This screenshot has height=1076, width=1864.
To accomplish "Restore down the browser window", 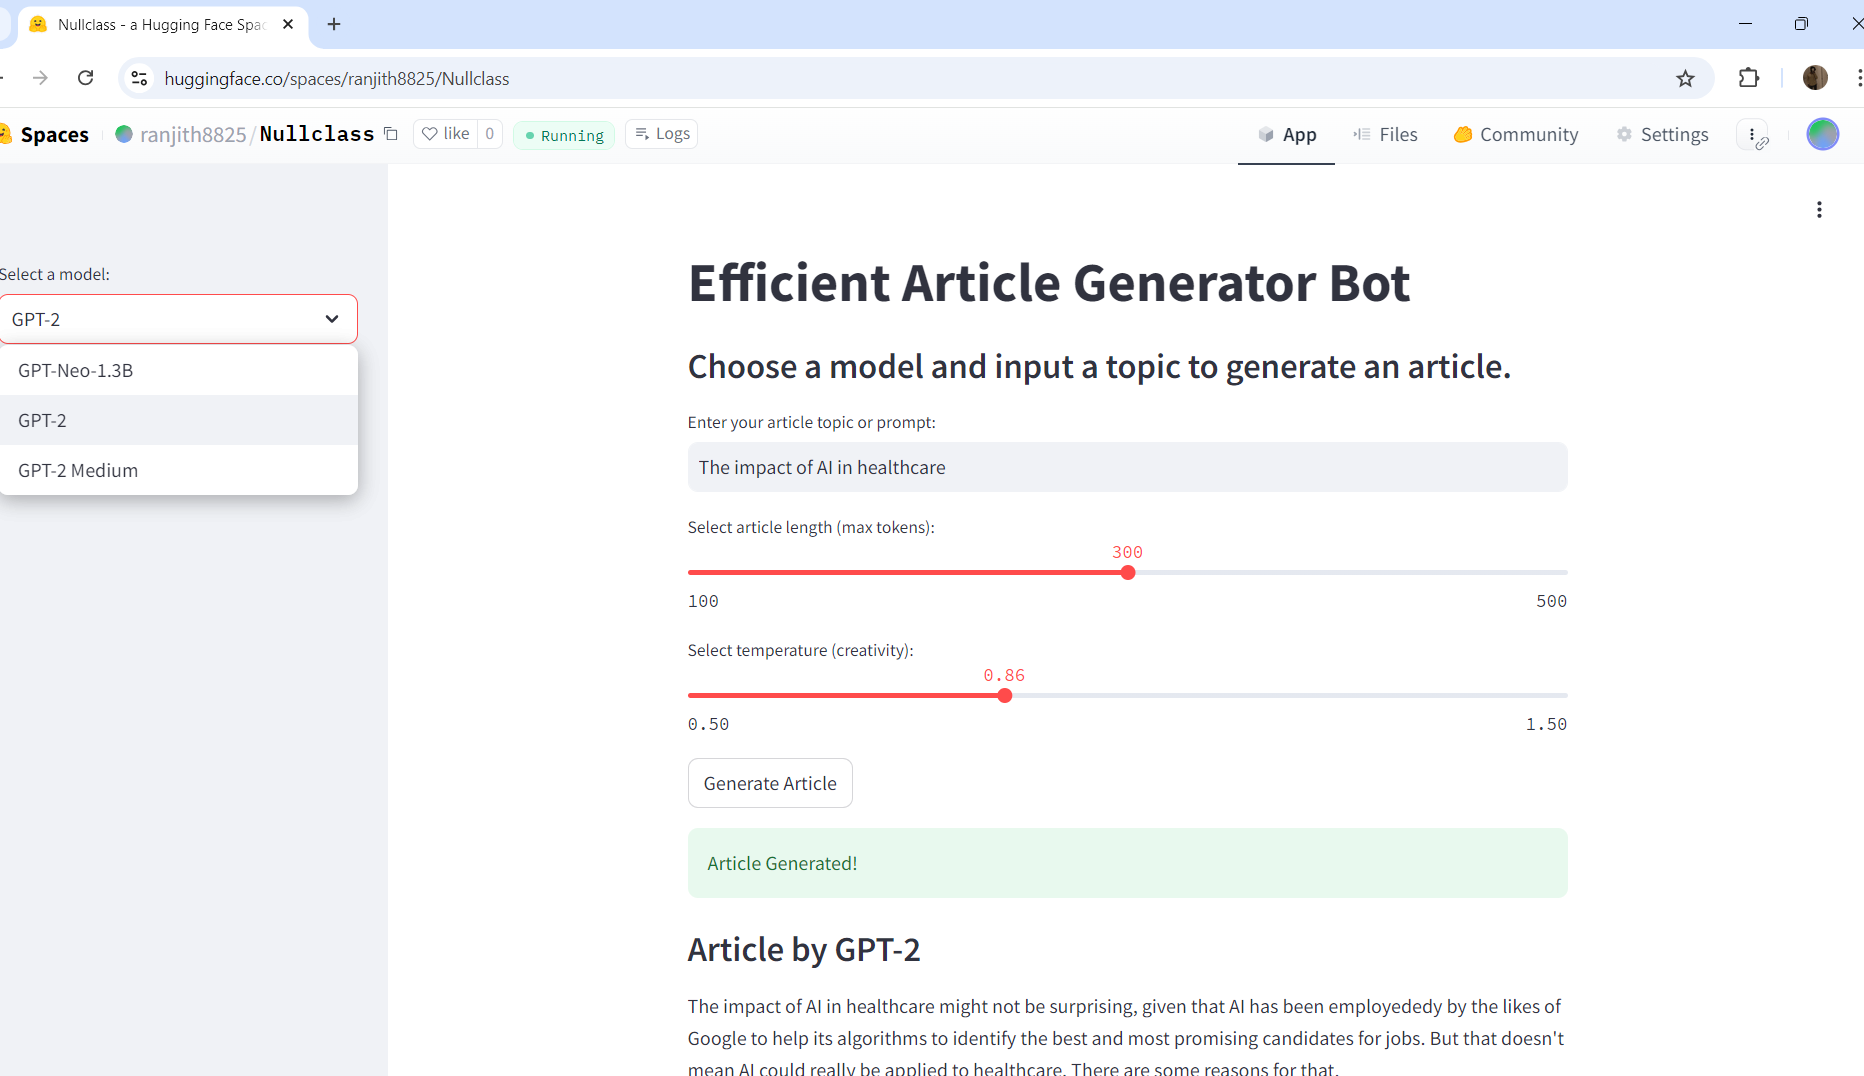I will (1801, 24).
